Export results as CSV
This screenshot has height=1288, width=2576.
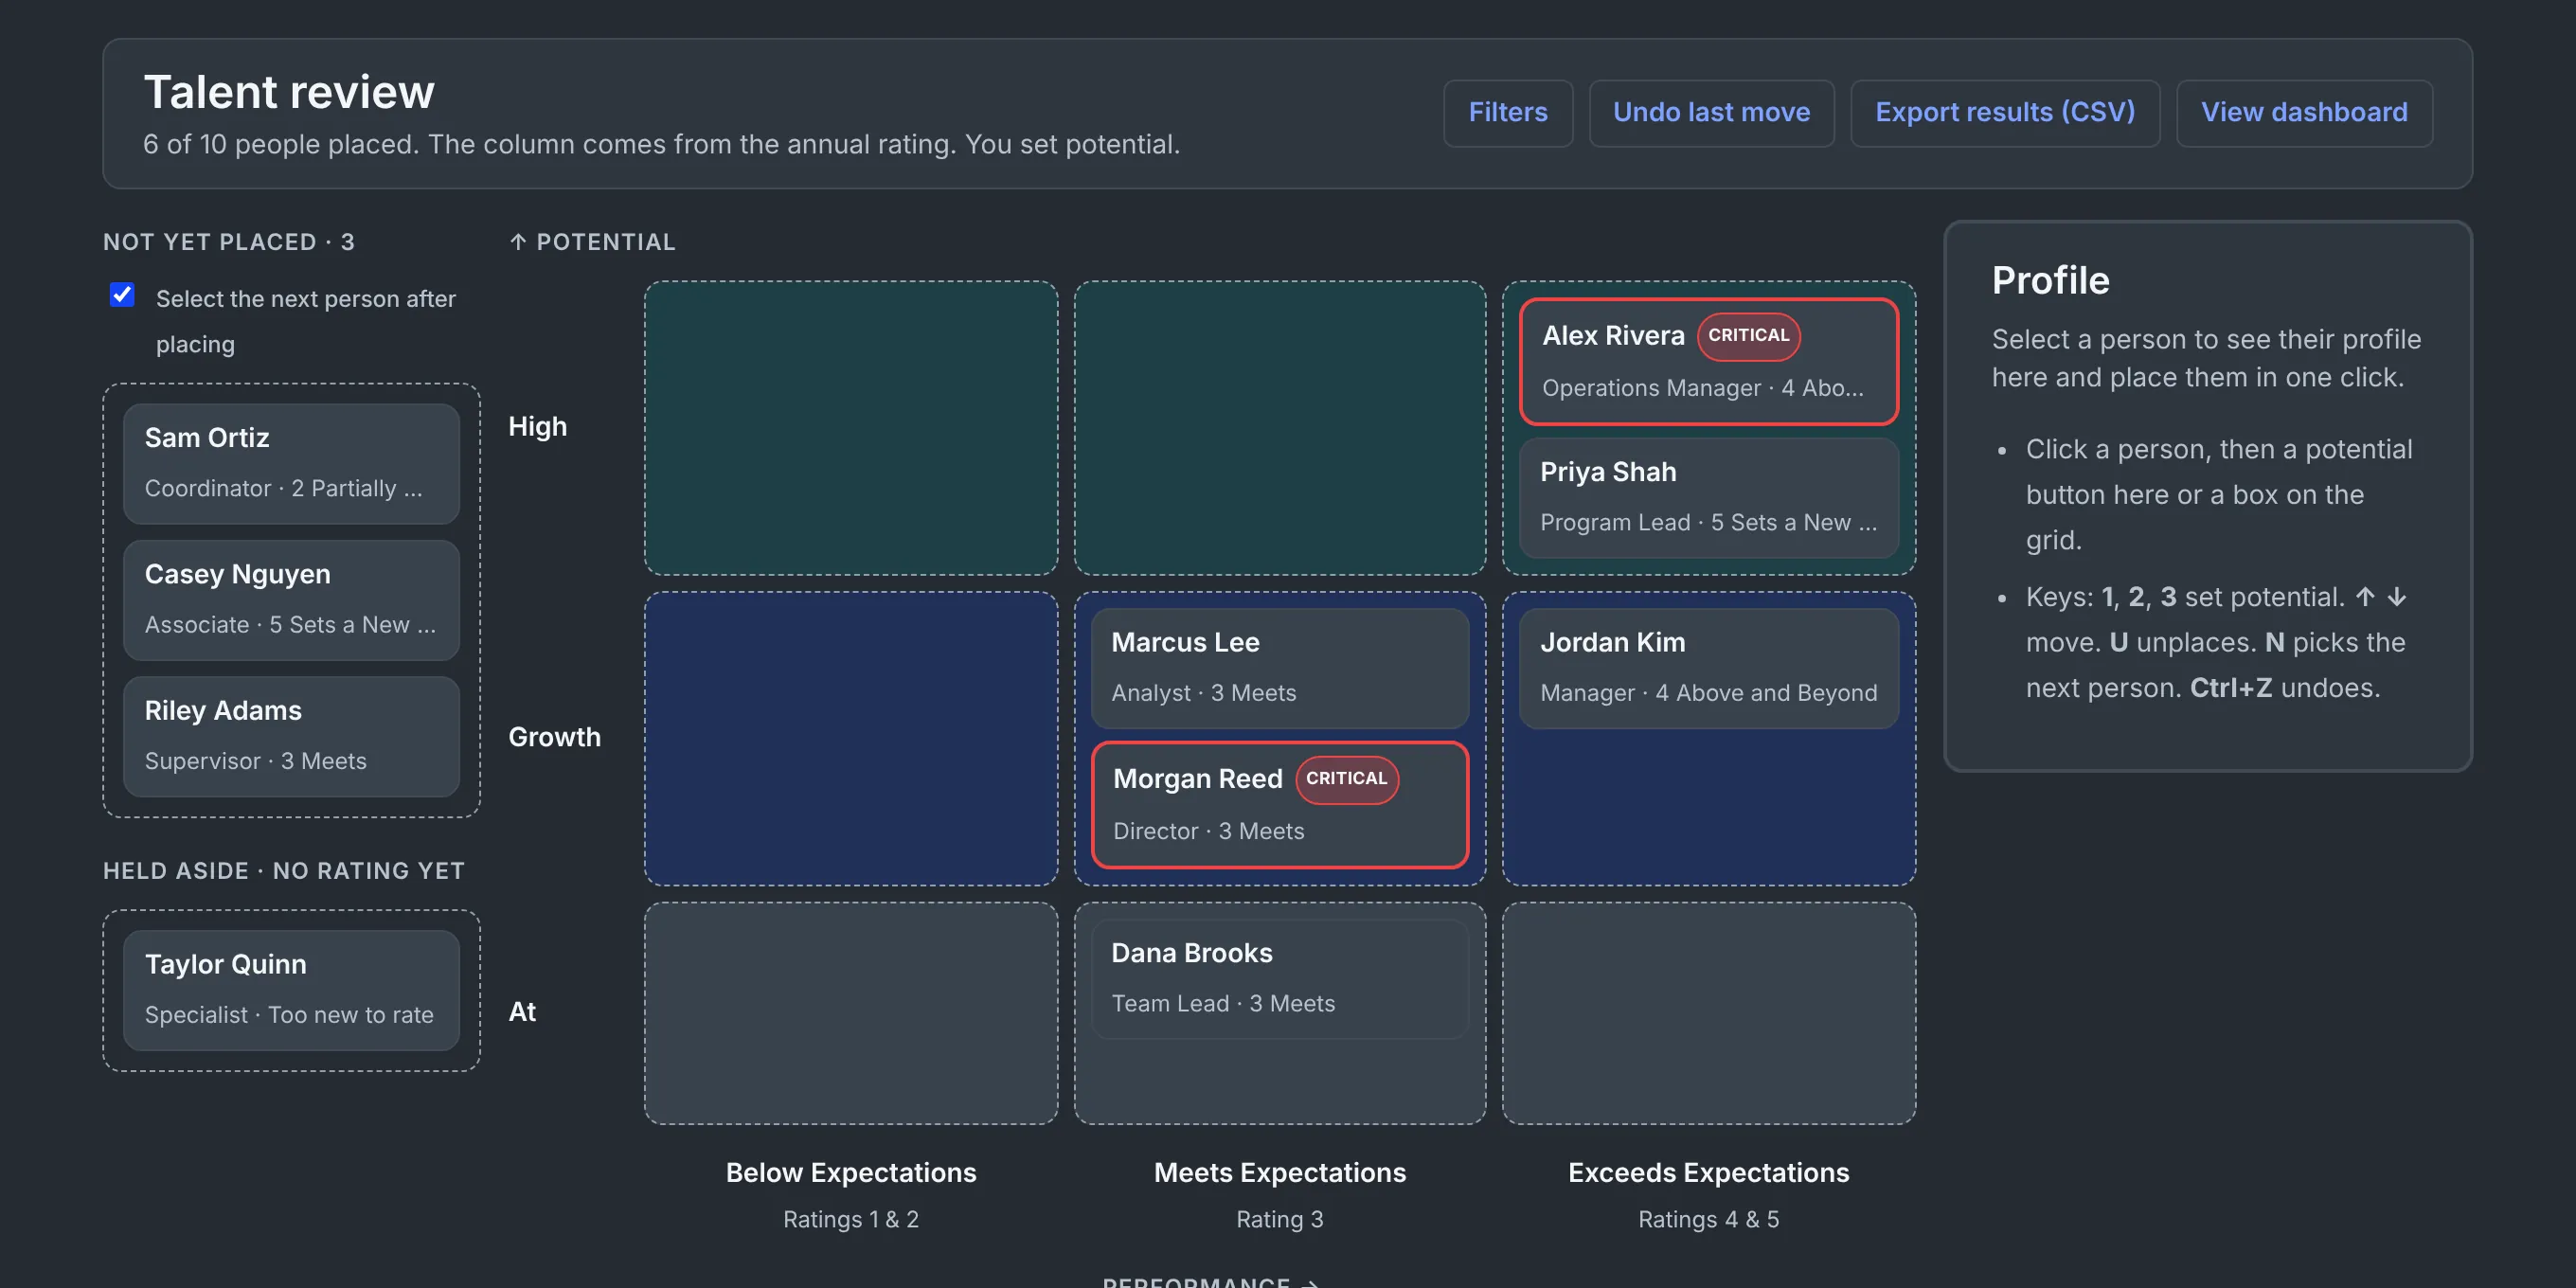(2004, 113)
